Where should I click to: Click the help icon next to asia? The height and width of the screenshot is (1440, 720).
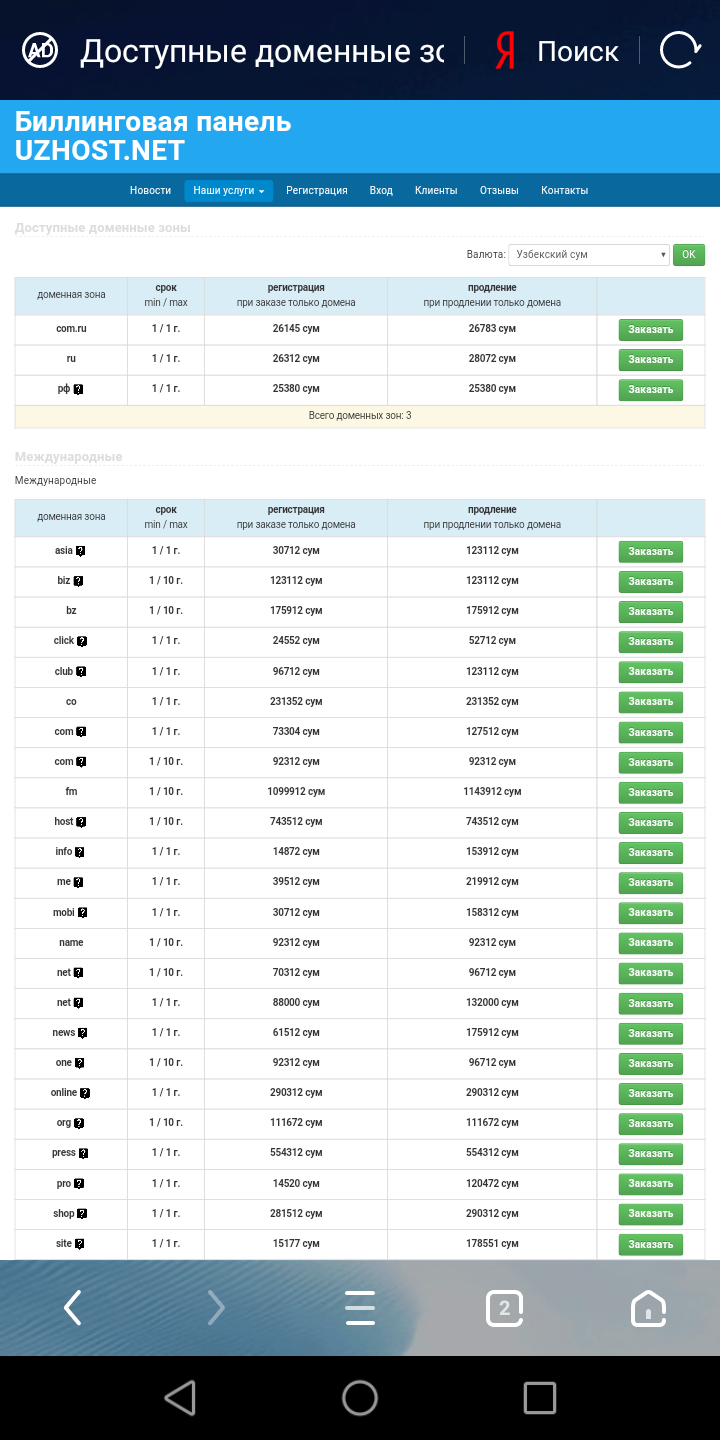(x=81, y=551)
